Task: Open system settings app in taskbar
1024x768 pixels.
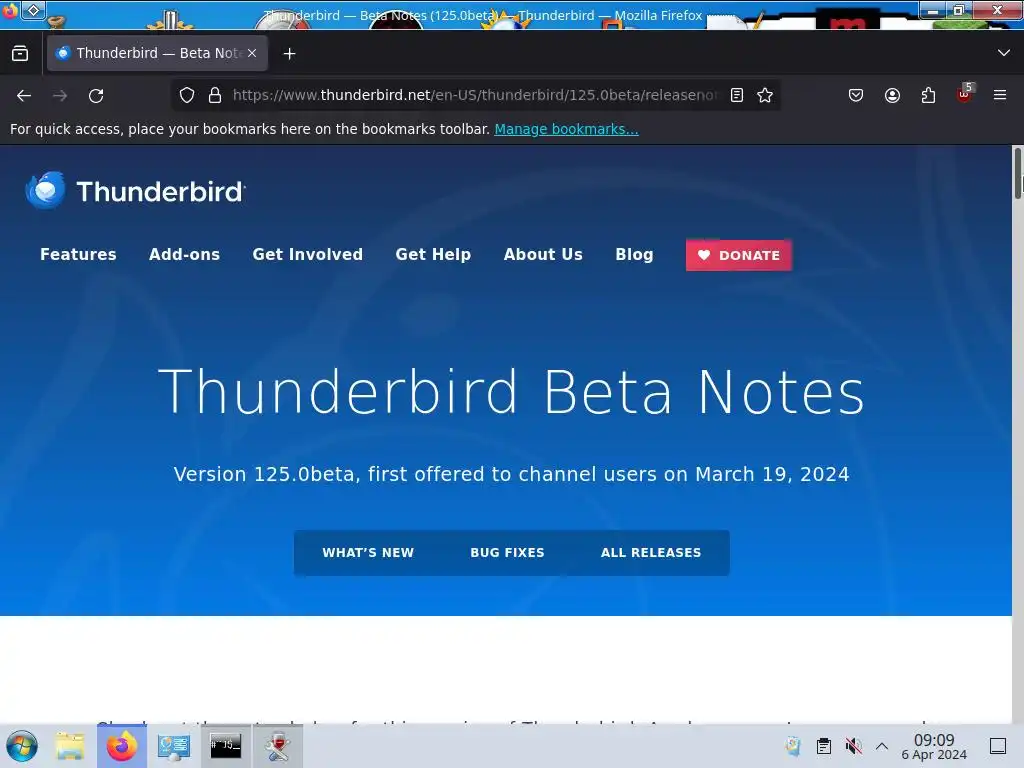Action: [174, 746]
